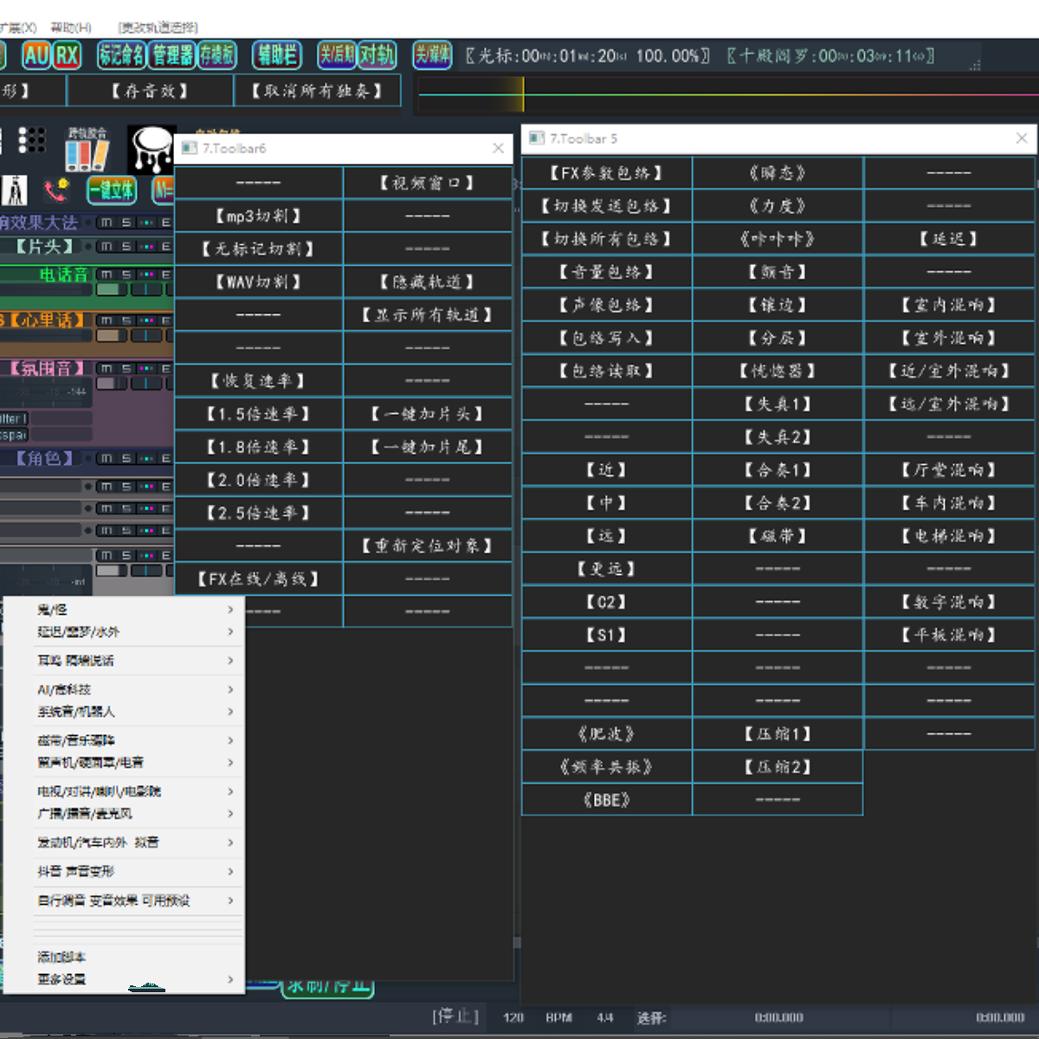Click the 【取消所有独奏】 button
The image size is (1039, 1039).
[x=317, y=90]
